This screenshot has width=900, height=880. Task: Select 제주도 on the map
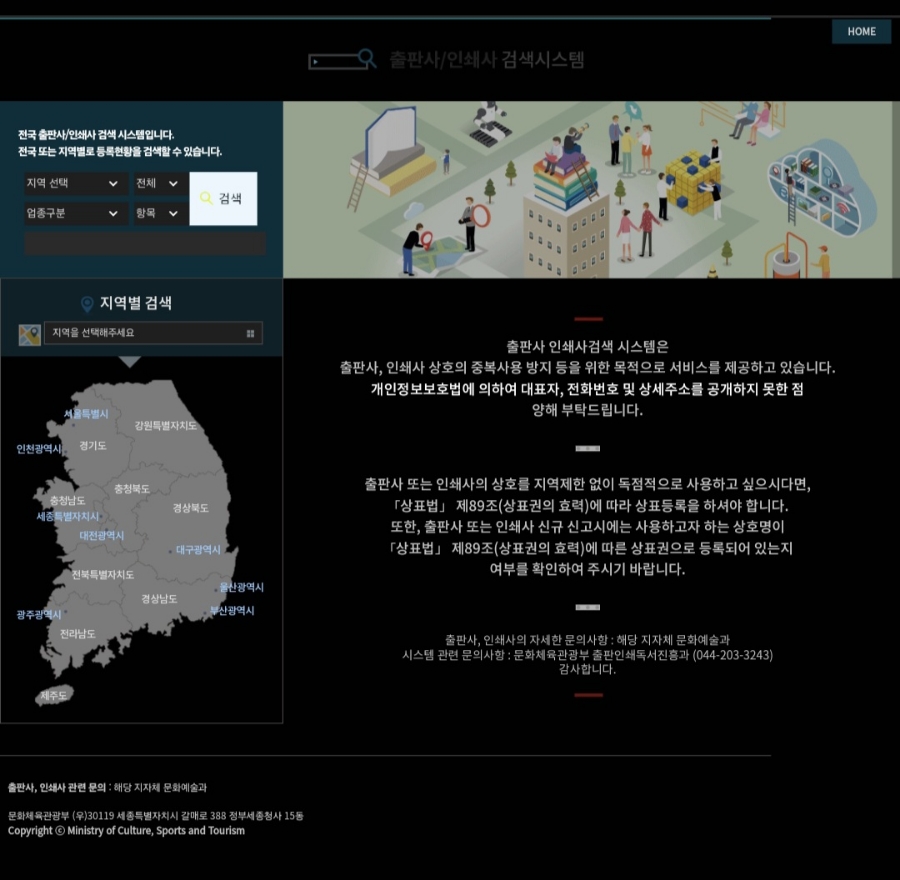pos(53,696)
